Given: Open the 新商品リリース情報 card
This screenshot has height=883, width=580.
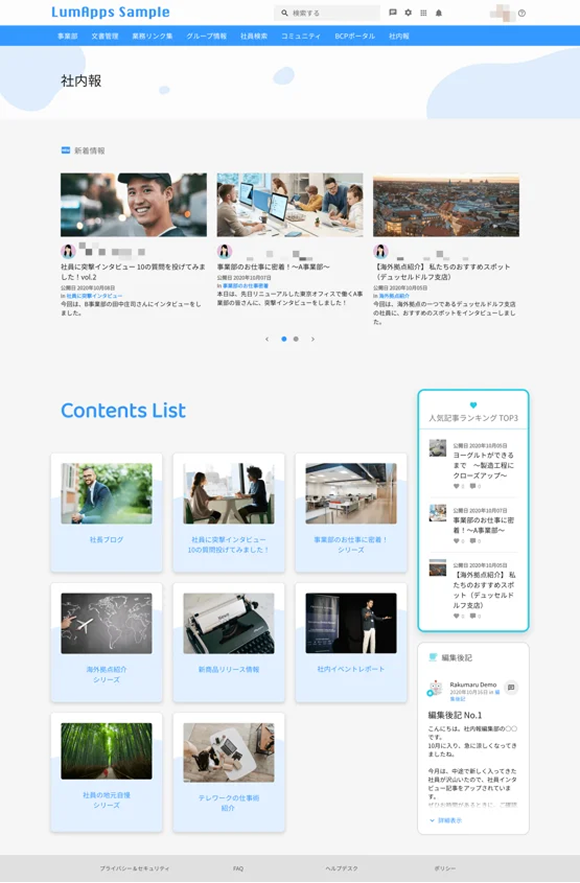Looking at the screenshot, I should 229,643.
